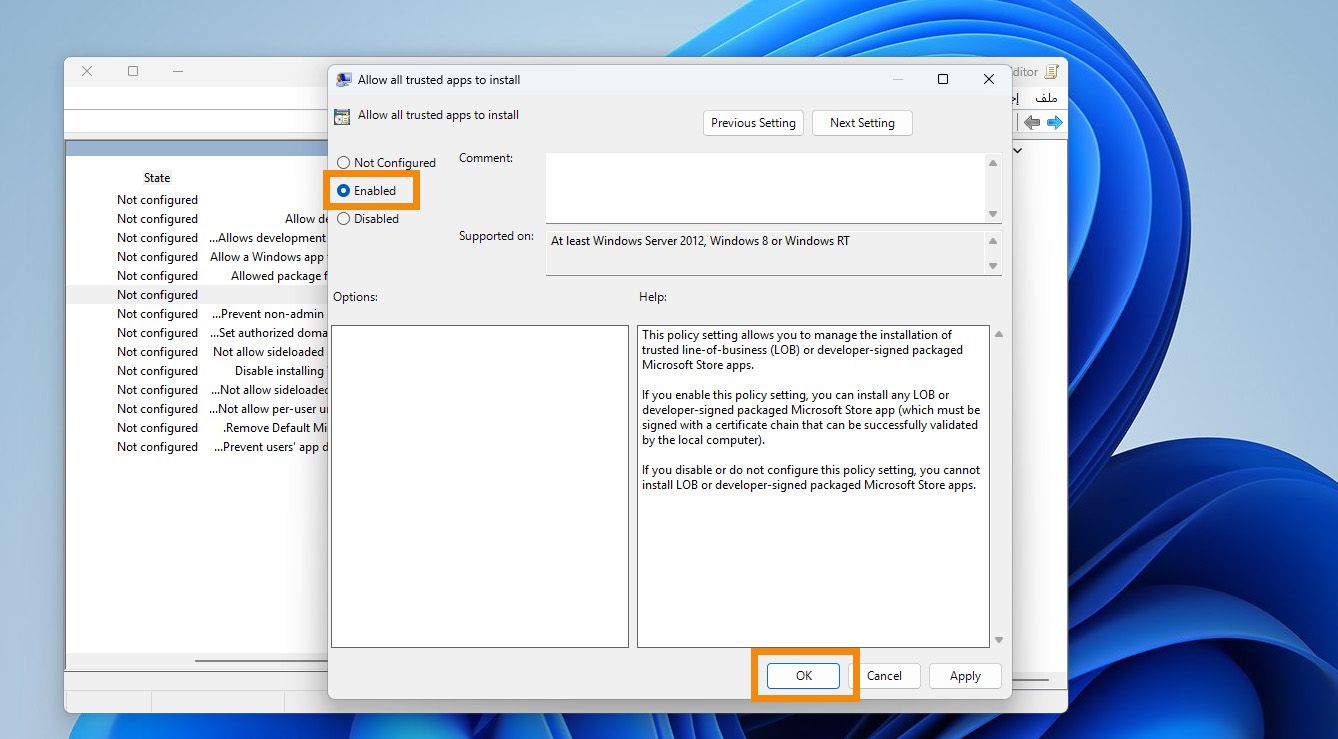
Task: Open the dialog's title bar system icon
Action: tap(344, 80)
